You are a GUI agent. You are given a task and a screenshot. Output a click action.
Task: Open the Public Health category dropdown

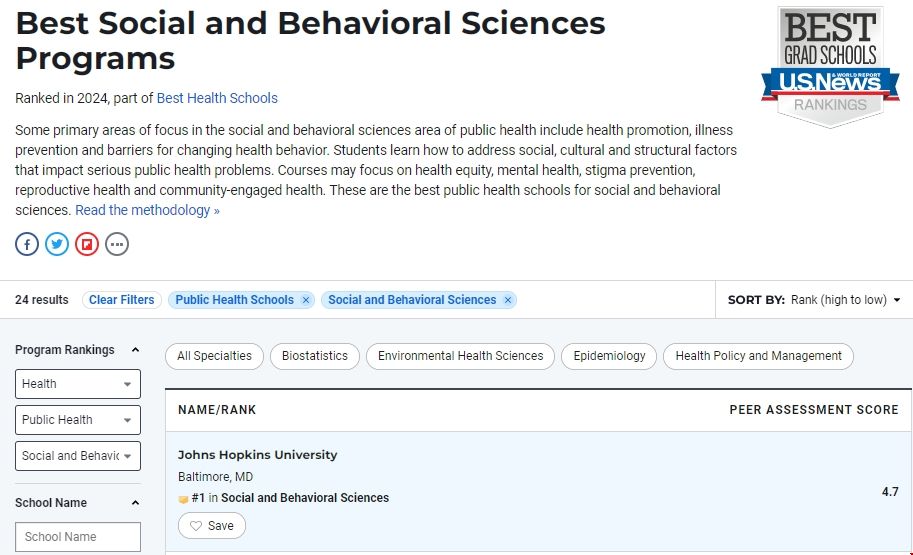click(x=78, y=420)
